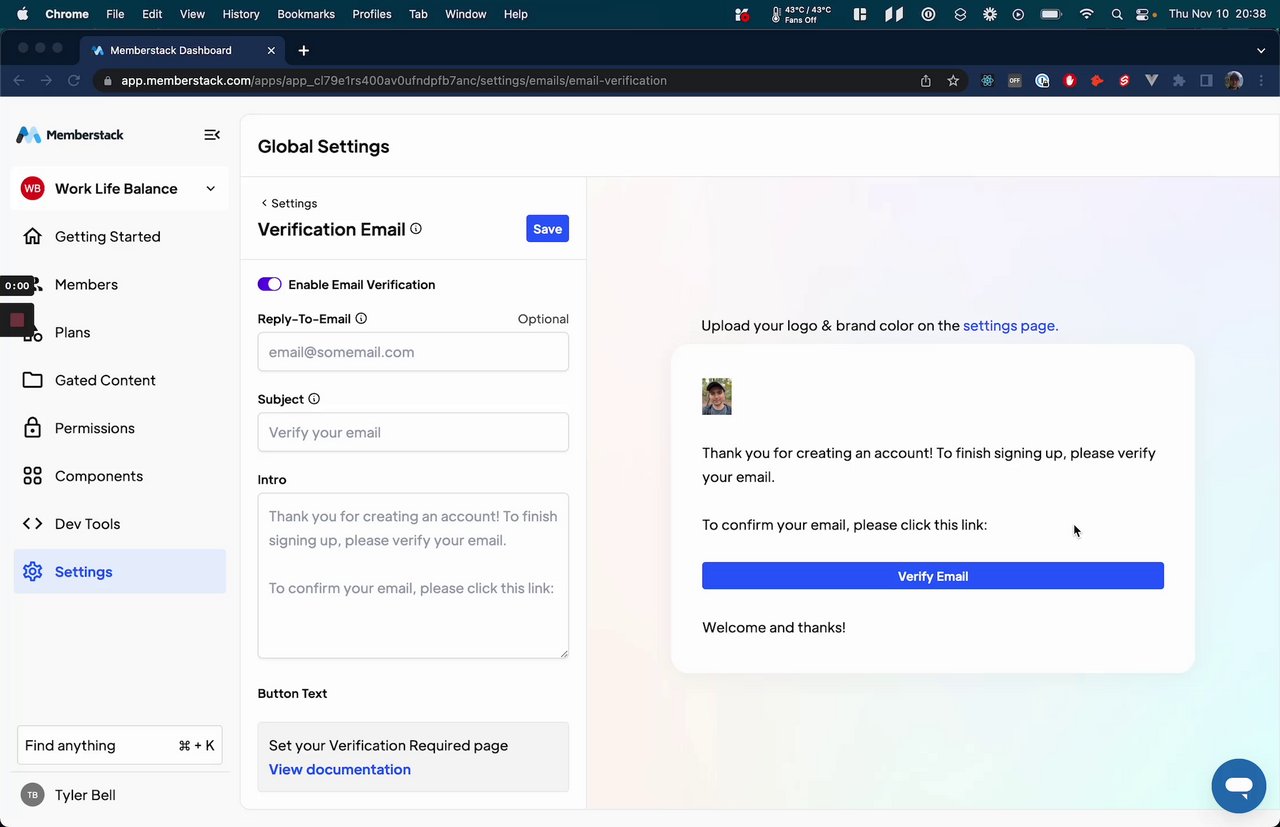Toggle the Chrome side panel icon
Image resolution: width=1280 pixels, height=827 pixels.
pos(1206,81)
